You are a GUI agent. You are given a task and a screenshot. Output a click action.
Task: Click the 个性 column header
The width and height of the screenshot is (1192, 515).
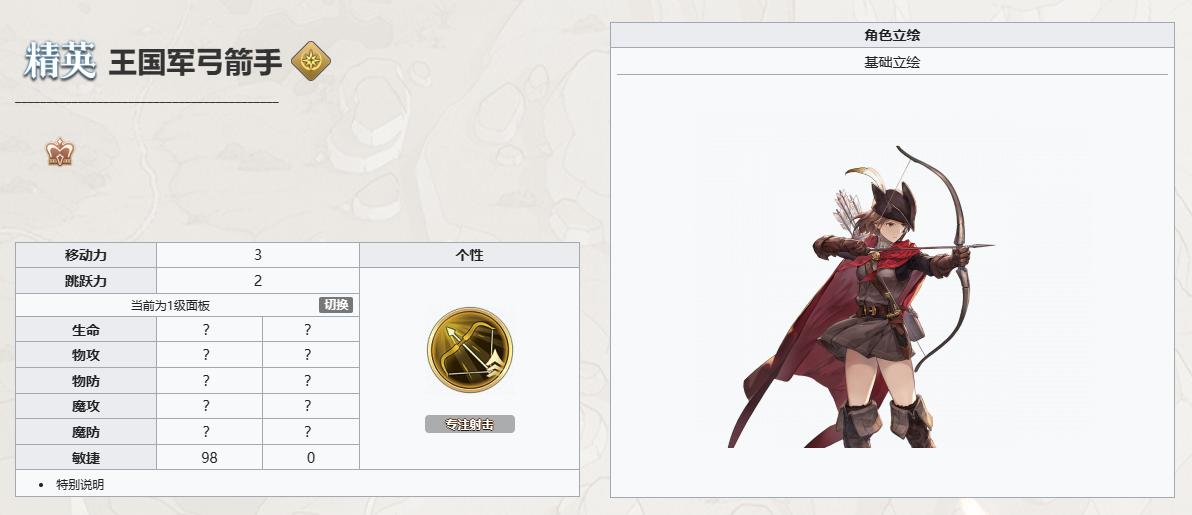pyautogui.click(x=470, y=255)
